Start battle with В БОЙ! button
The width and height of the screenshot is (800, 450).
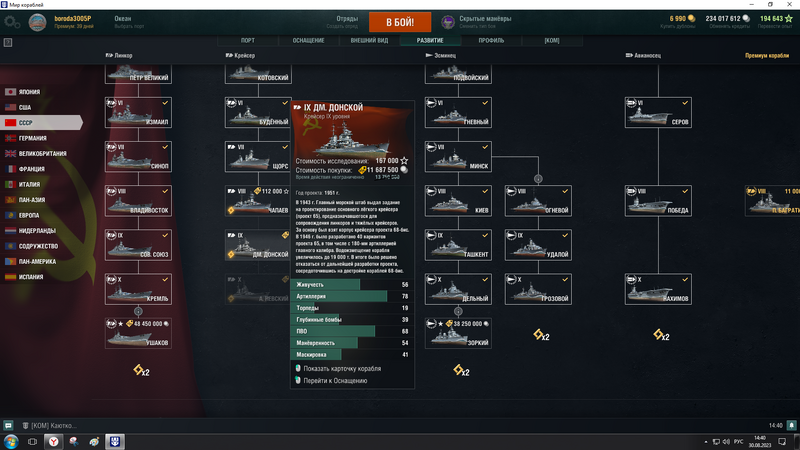coord(400,22)
